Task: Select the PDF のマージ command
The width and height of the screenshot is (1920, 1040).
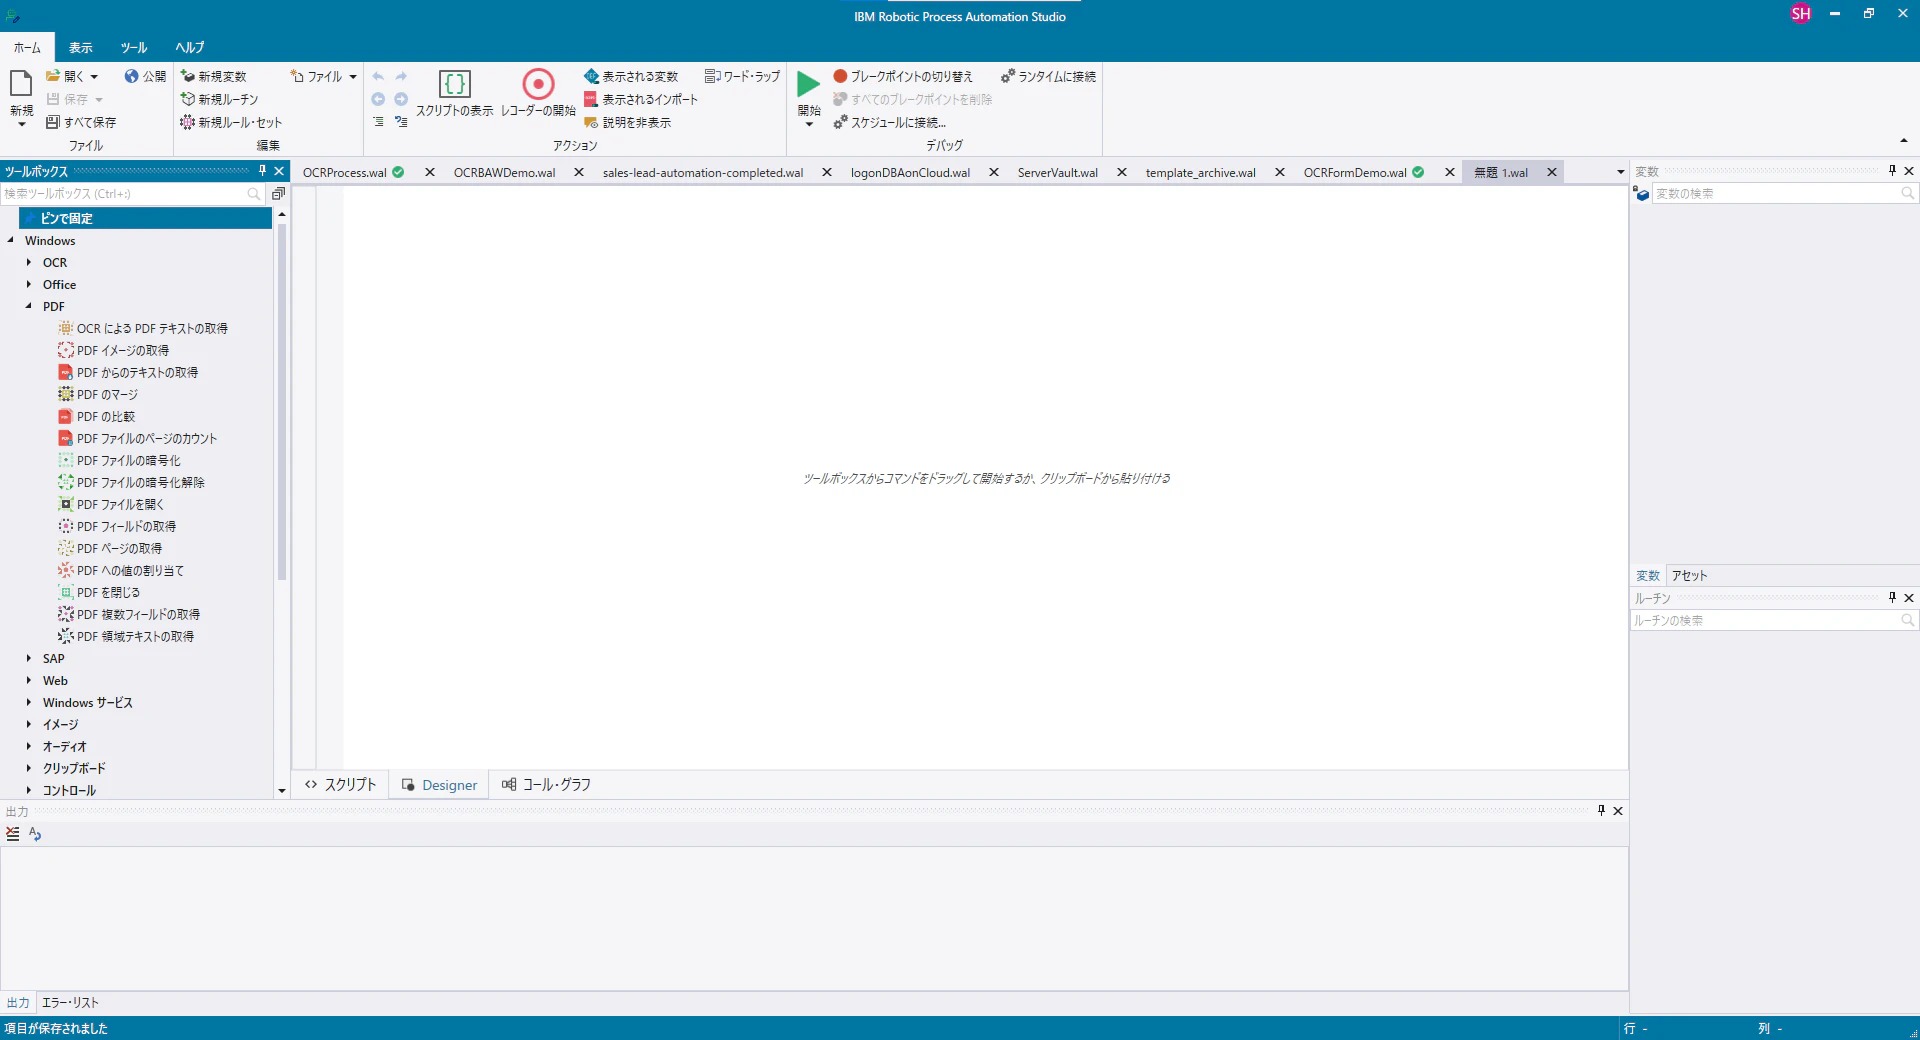Action: tap(98, 394)
